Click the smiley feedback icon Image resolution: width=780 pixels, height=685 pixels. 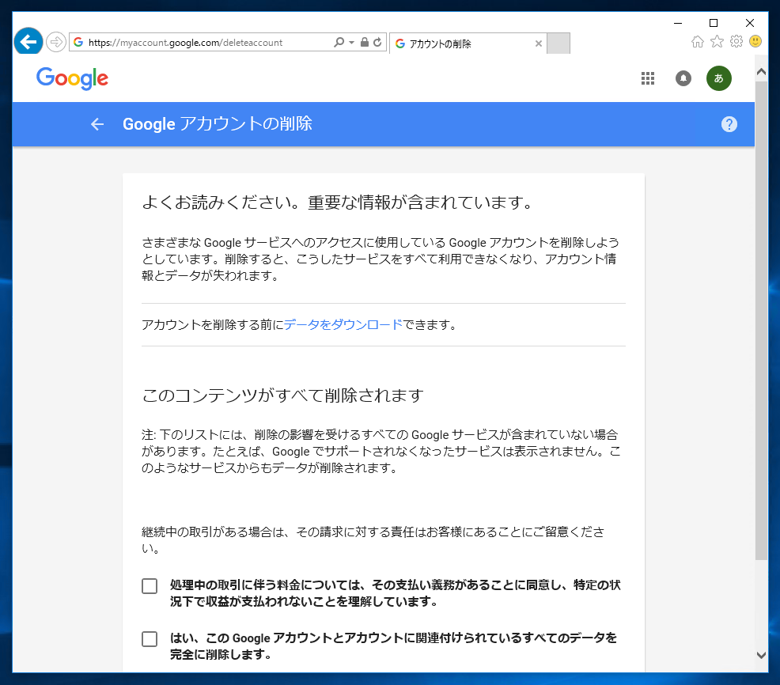755,41
